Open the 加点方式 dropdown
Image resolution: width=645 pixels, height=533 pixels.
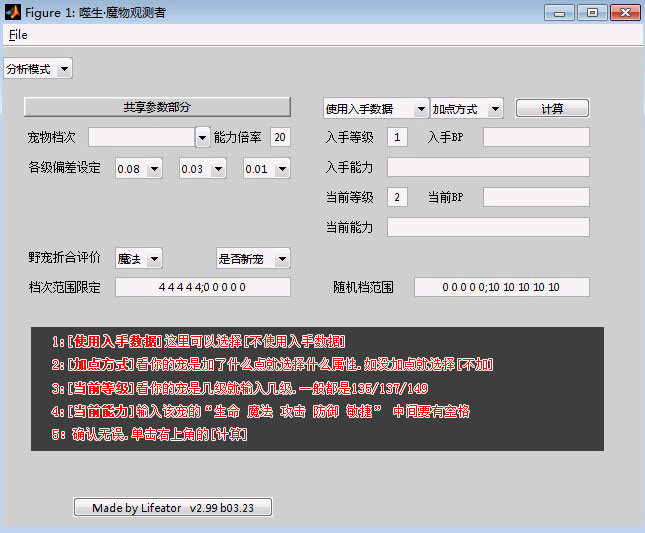[x=469, y=108]
